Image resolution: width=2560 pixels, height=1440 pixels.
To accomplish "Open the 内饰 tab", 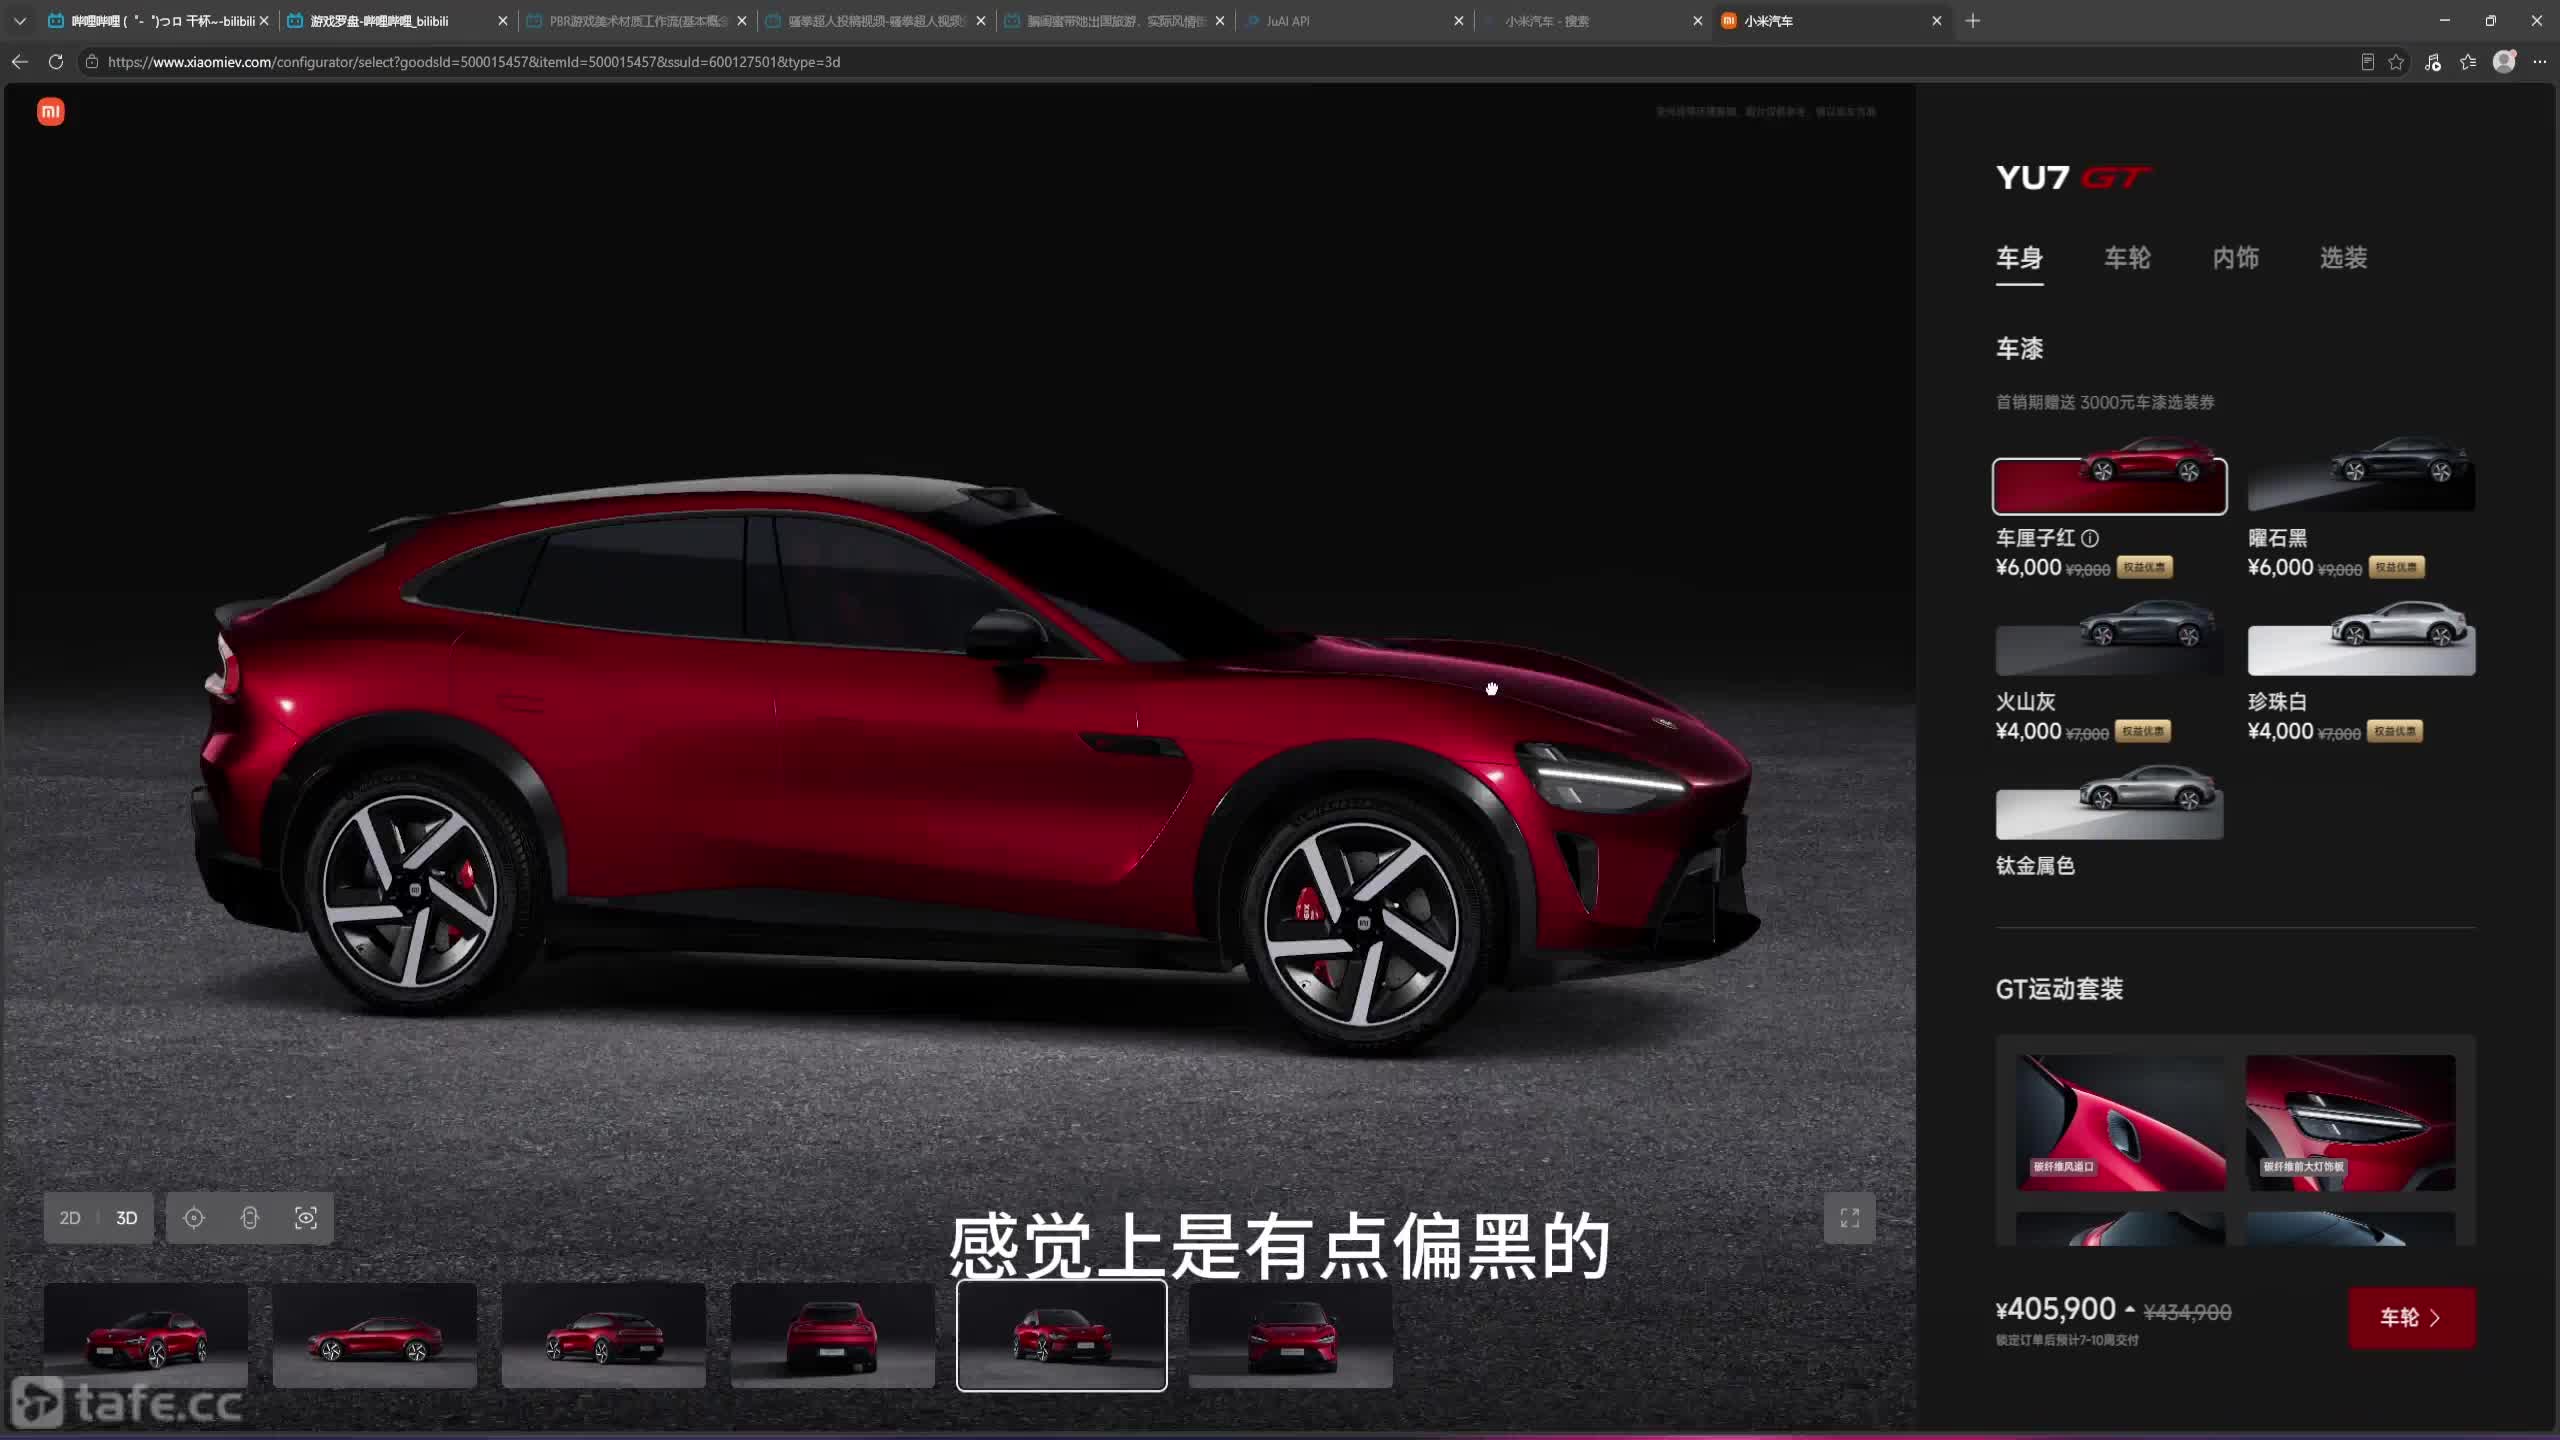I will point(2235,258).
